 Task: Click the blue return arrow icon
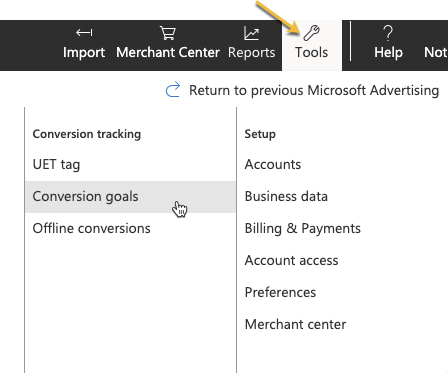173,90
